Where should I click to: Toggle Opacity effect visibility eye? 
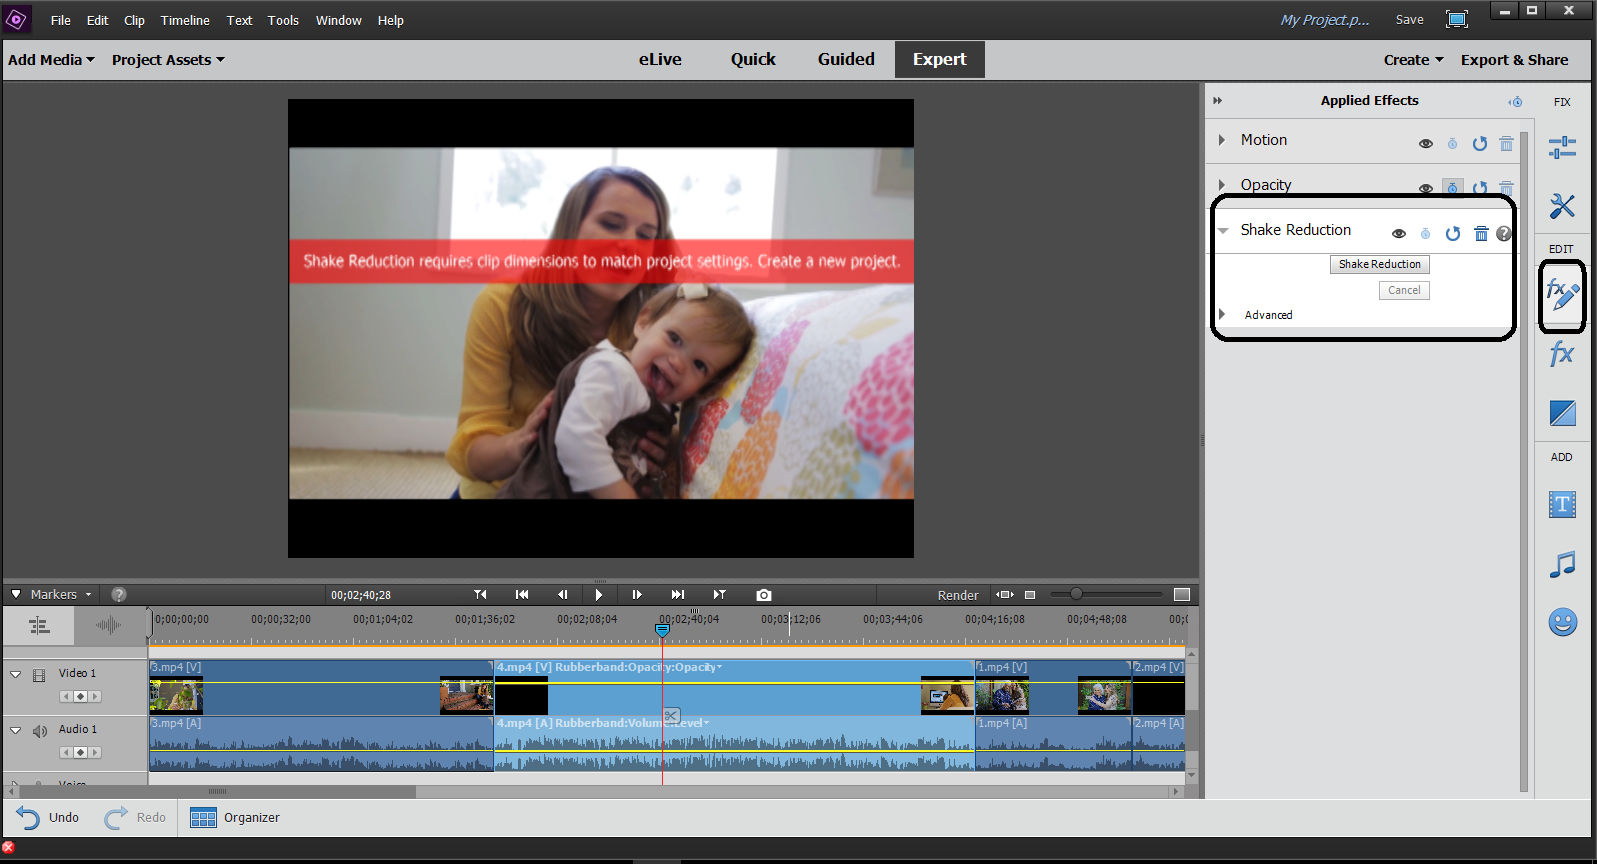click(x=1426, y=188)
